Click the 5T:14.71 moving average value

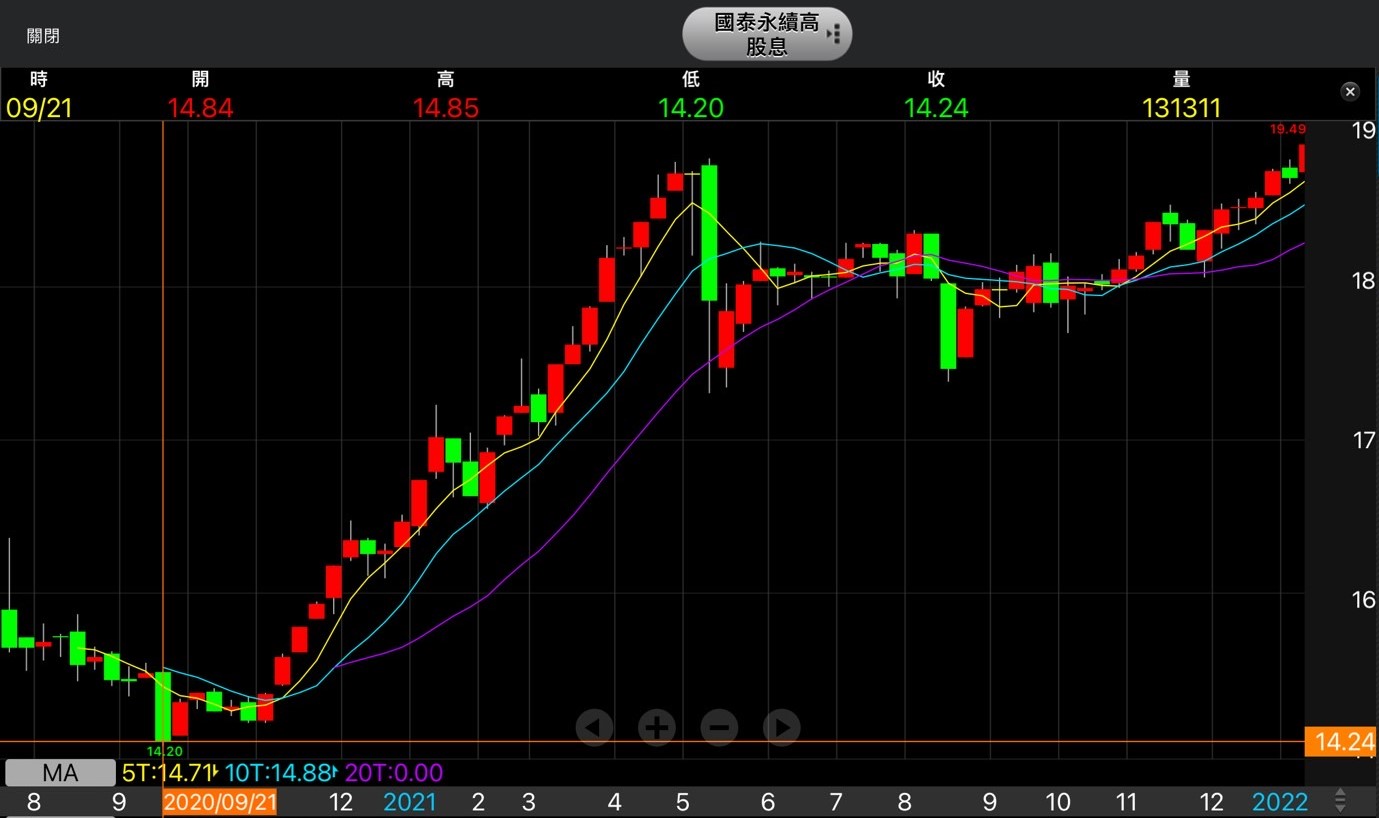coord(168,772)
